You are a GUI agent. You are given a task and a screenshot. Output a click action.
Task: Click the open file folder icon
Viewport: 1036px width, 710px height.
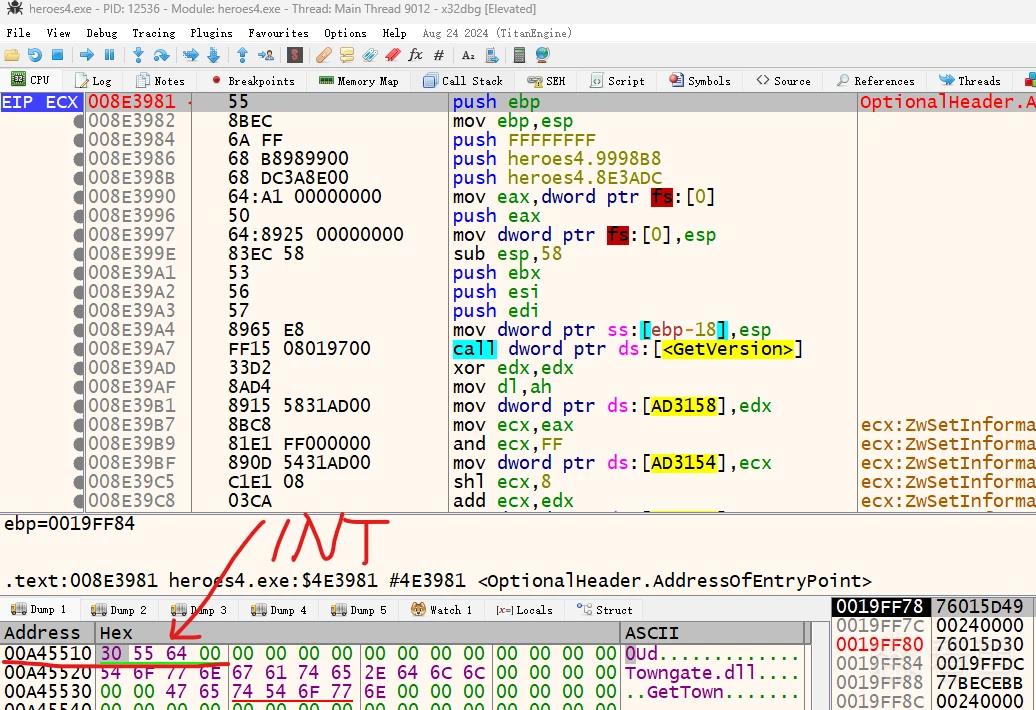click(11, 55)
